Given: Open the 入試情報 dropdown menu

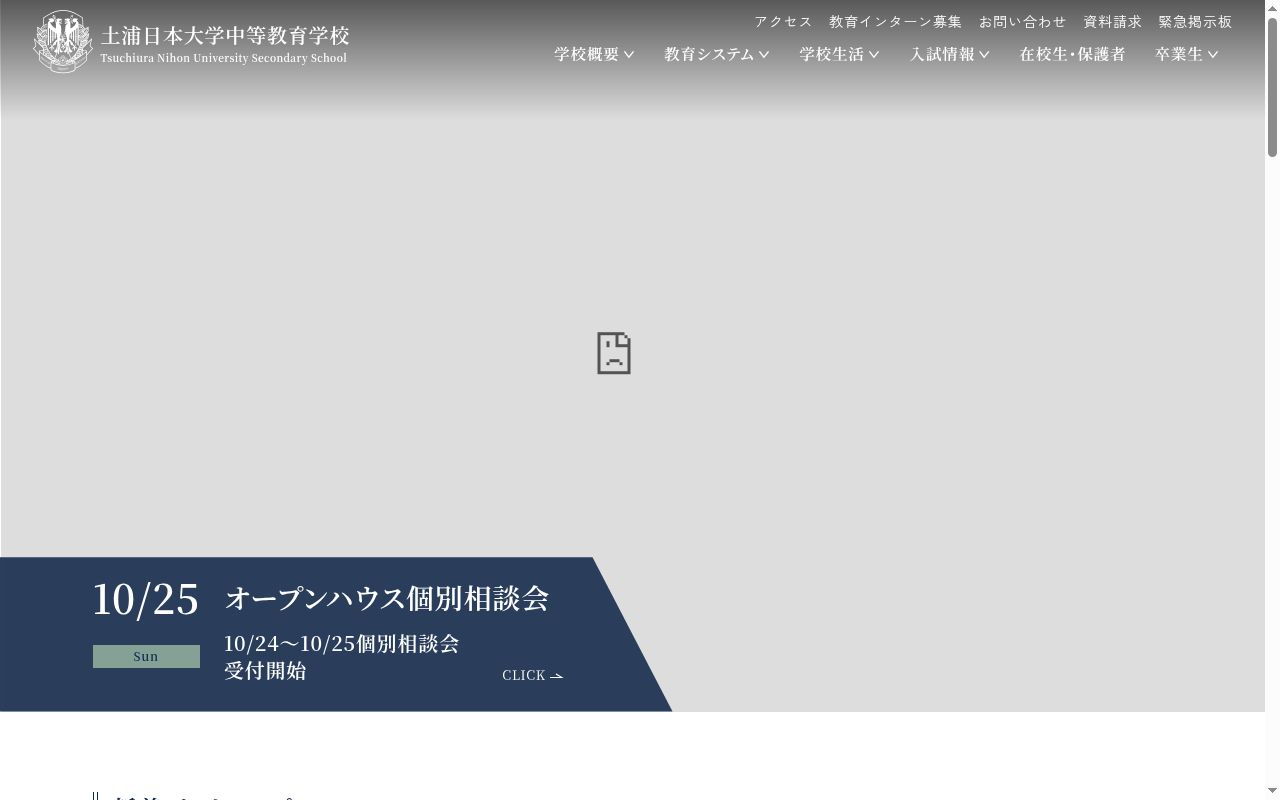Looking at the screenshot, I should (x=950, y=54).
